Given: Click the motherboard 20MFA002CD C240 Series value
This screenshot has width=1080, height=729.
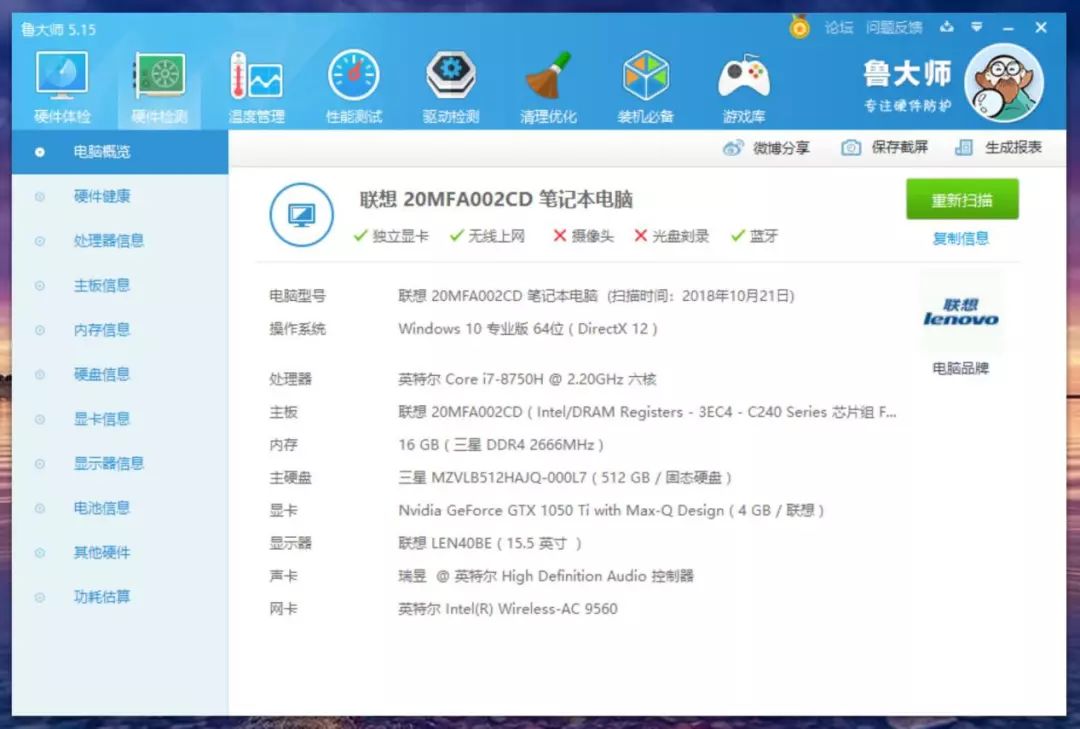Looking at the screenshot, I should [x=647, y=412].
